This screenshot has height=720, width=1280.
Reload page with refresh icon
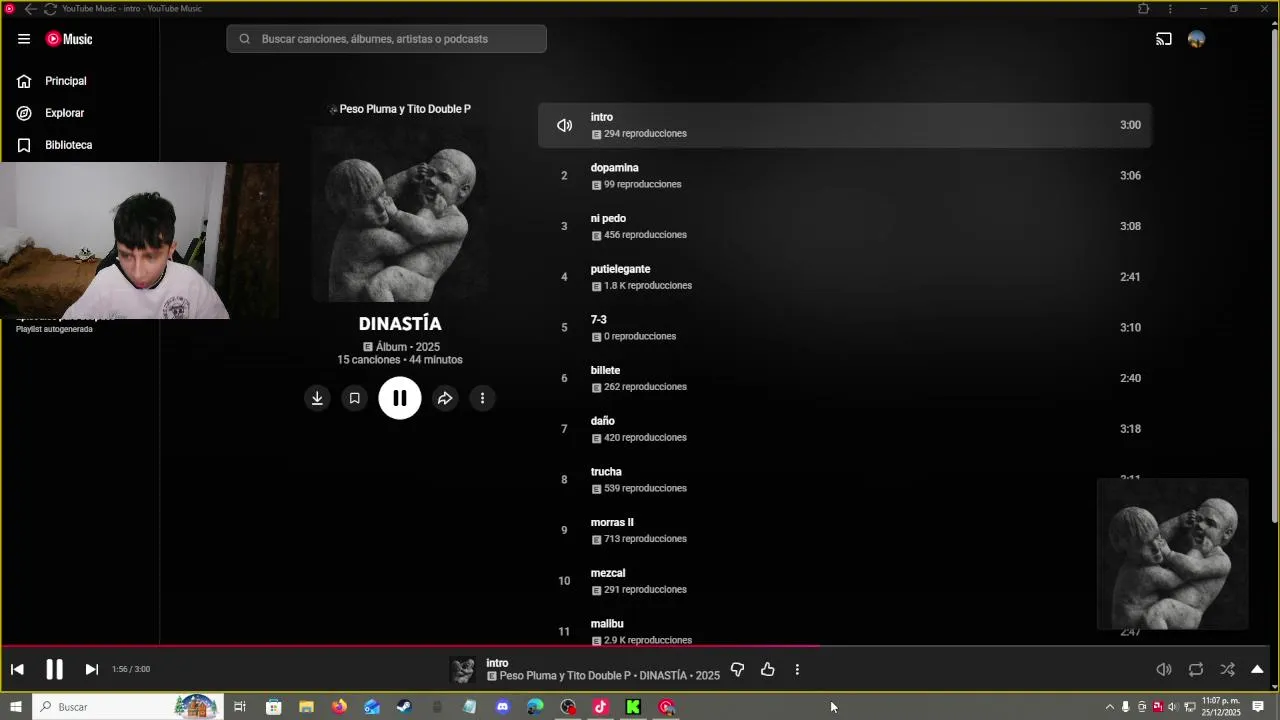[49, 9]
